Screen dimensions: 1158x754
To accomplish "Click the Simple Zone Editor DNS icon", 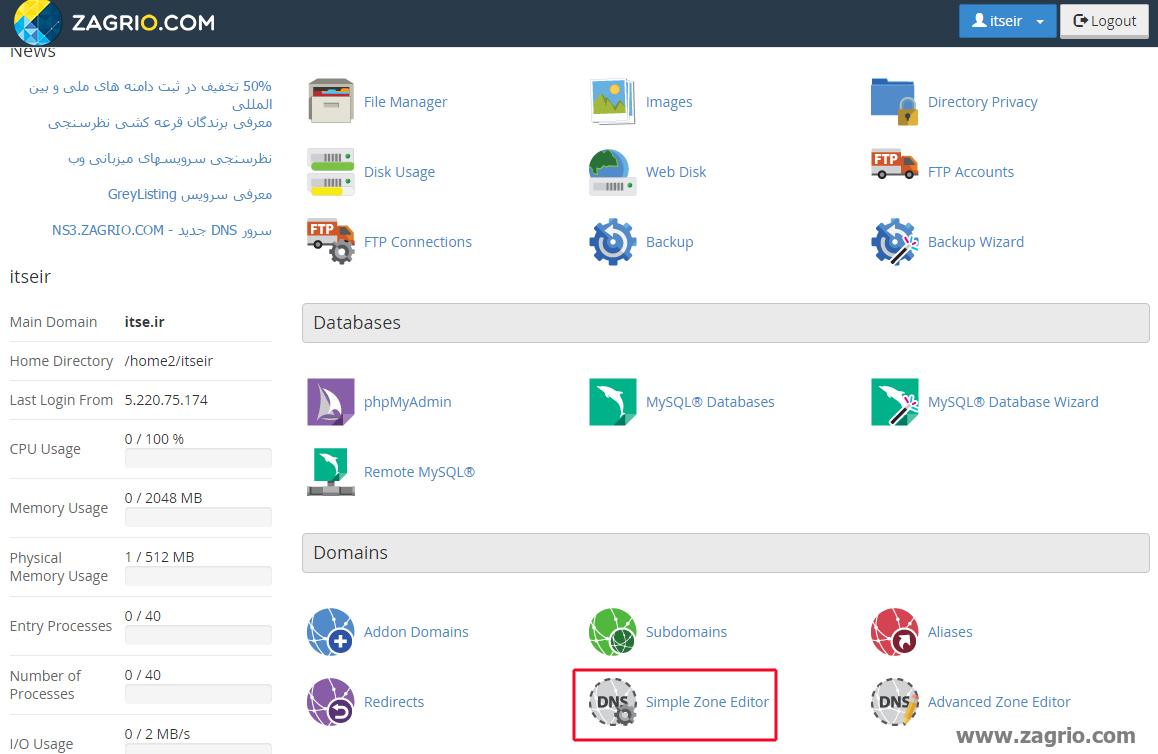I will coord(612,702).
